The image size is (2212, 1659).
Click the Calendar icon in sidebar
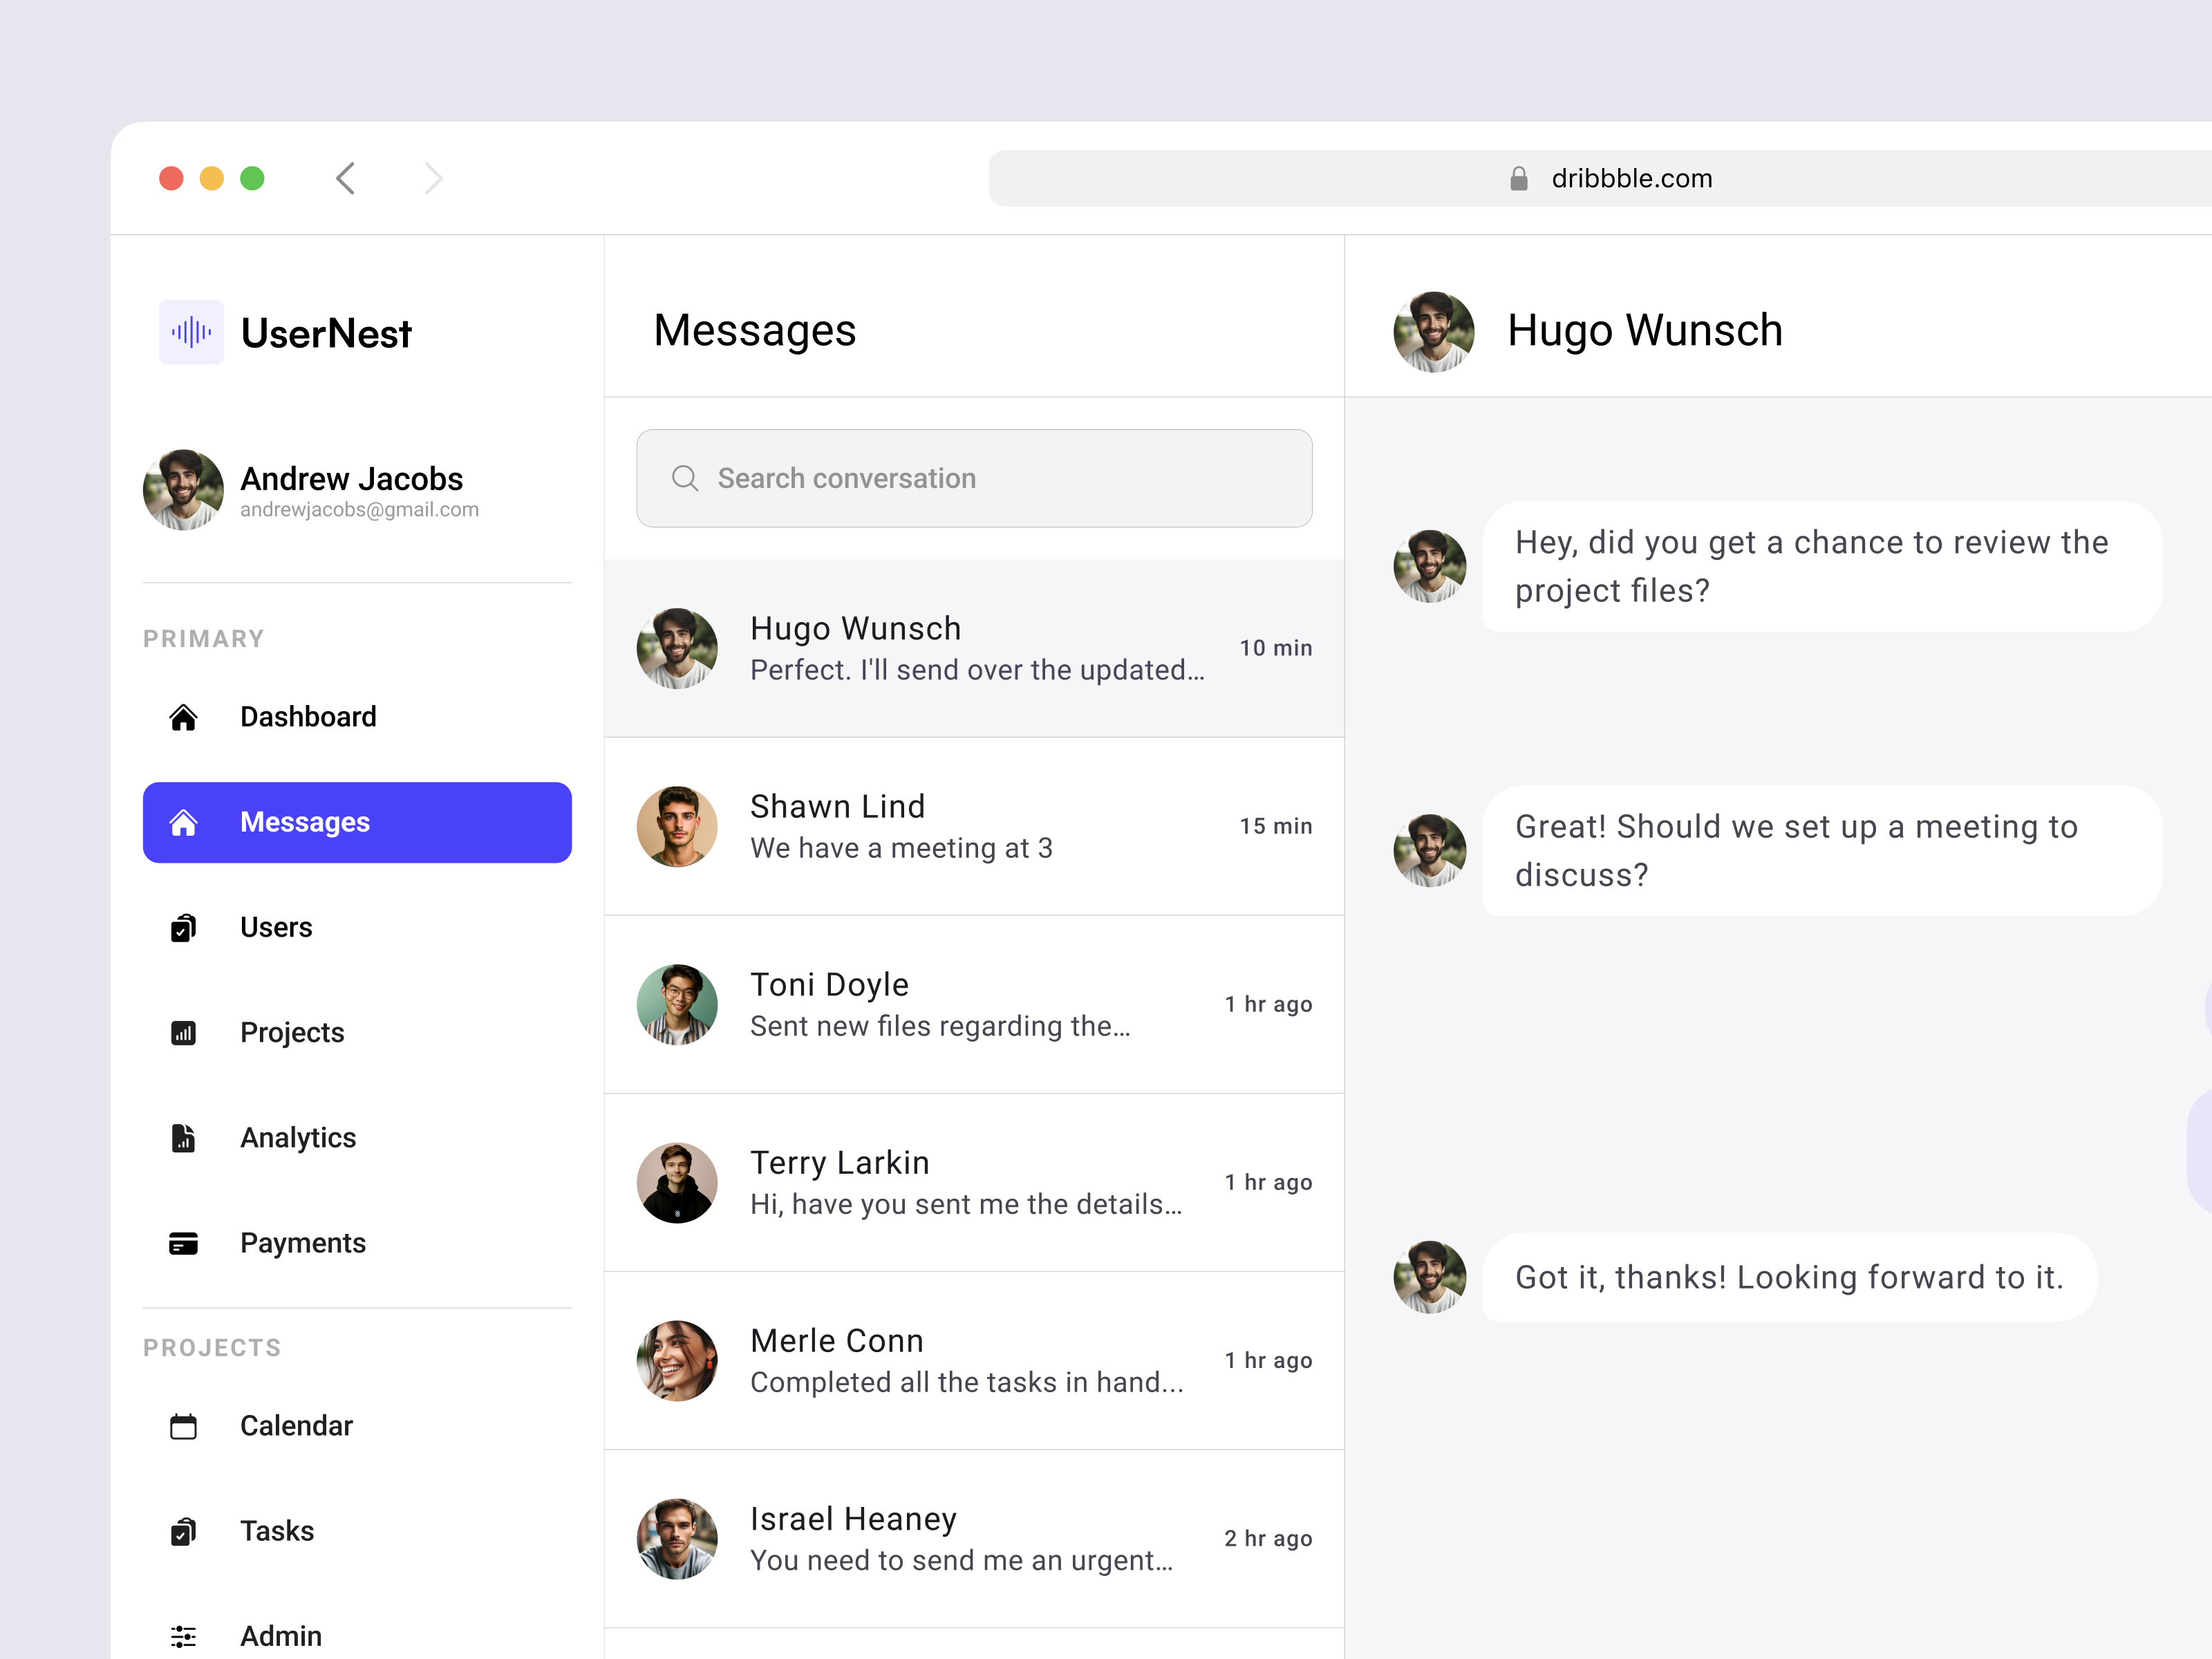click(x=183, y=1426)
